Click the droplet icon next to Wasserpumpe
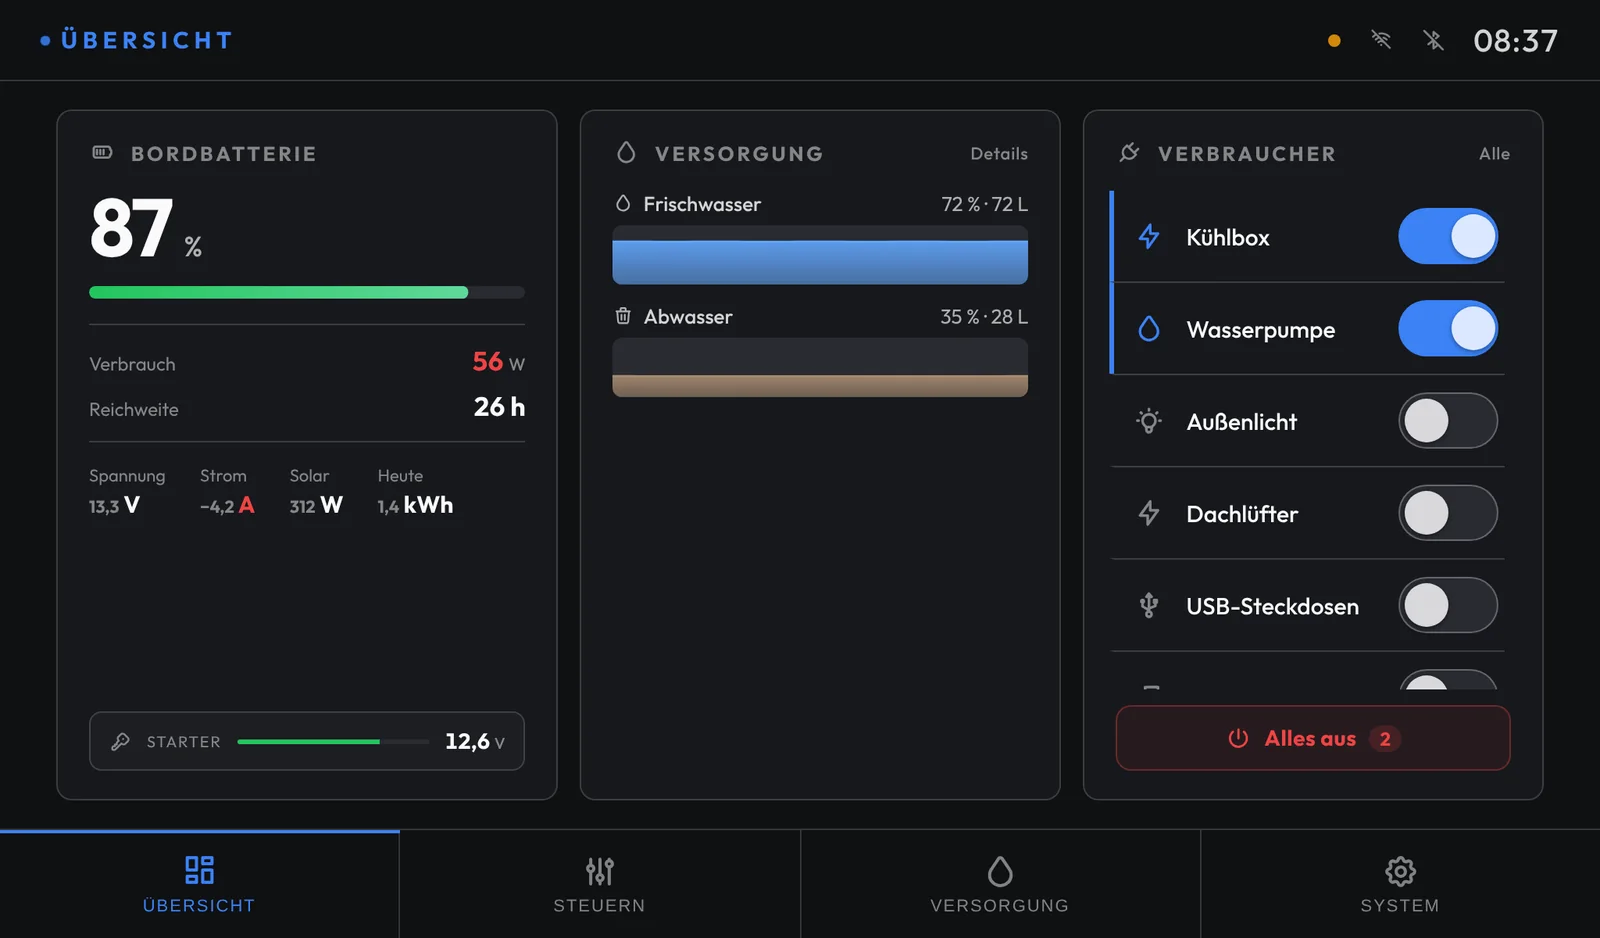 (1149, 329)
